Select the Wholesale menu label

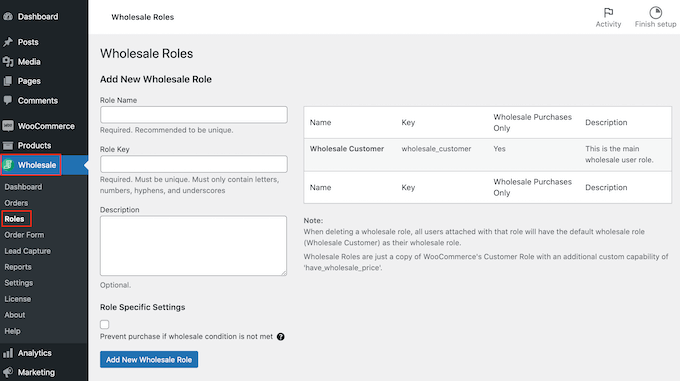pyautogui.click(x=37, y=165)
